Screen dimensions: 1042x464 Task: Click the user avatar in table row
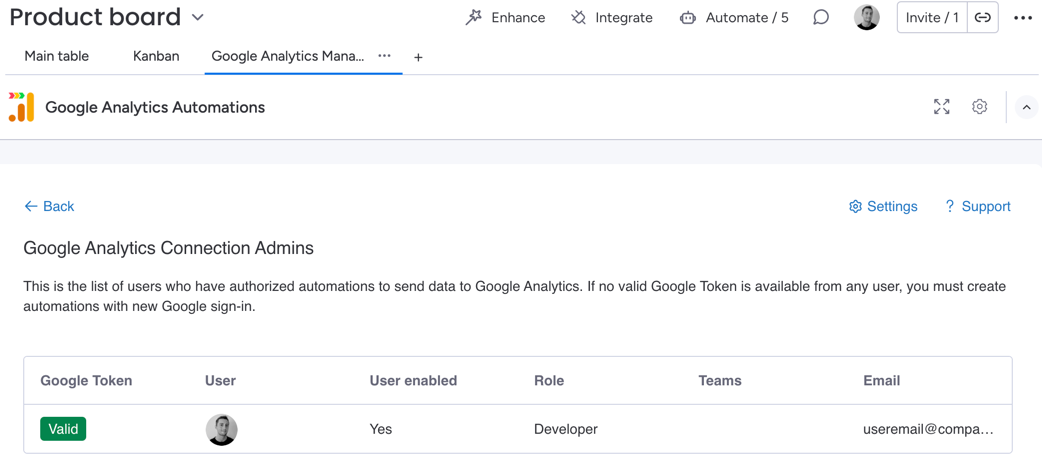(221, 429)
